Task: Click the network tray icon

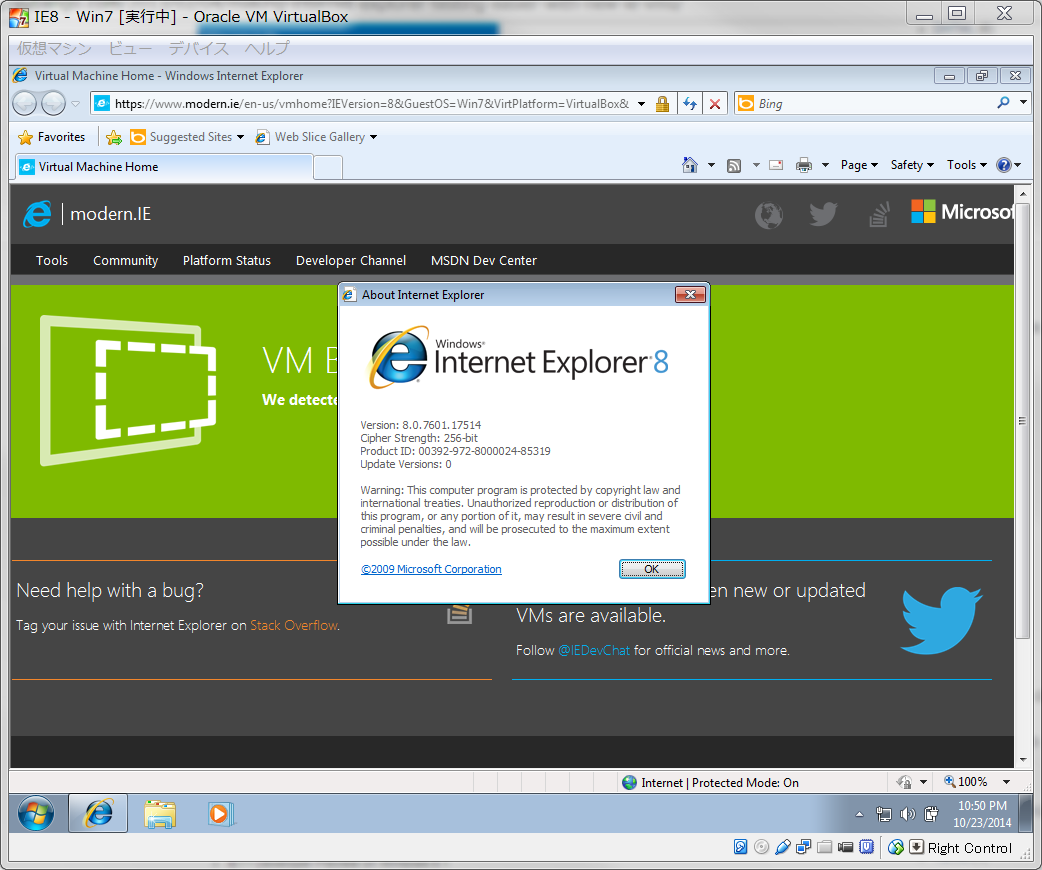Action: (x=883, y=814)
